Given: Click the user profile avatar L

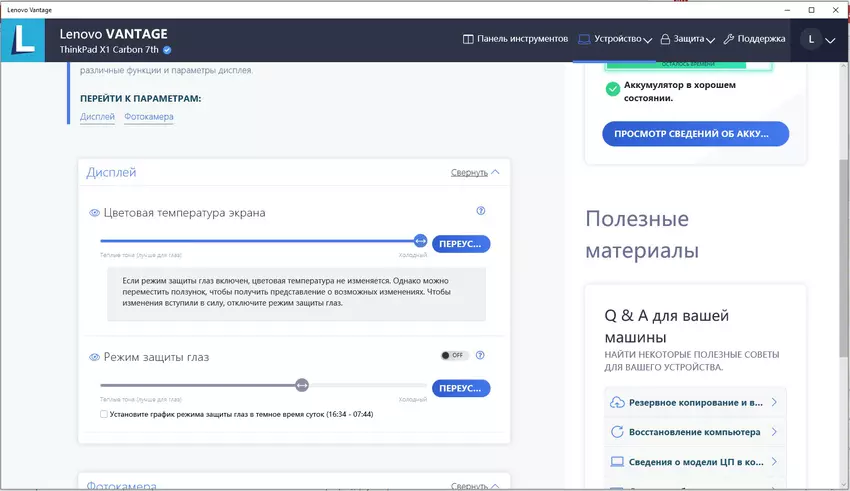Looking at the screenshot, I should pos(812,39).
